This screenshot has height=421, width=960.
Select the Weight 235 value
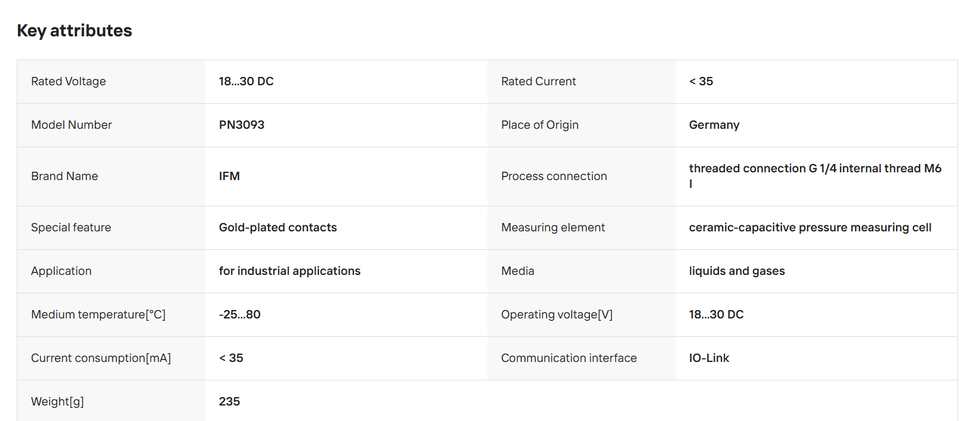click(230, 401)
